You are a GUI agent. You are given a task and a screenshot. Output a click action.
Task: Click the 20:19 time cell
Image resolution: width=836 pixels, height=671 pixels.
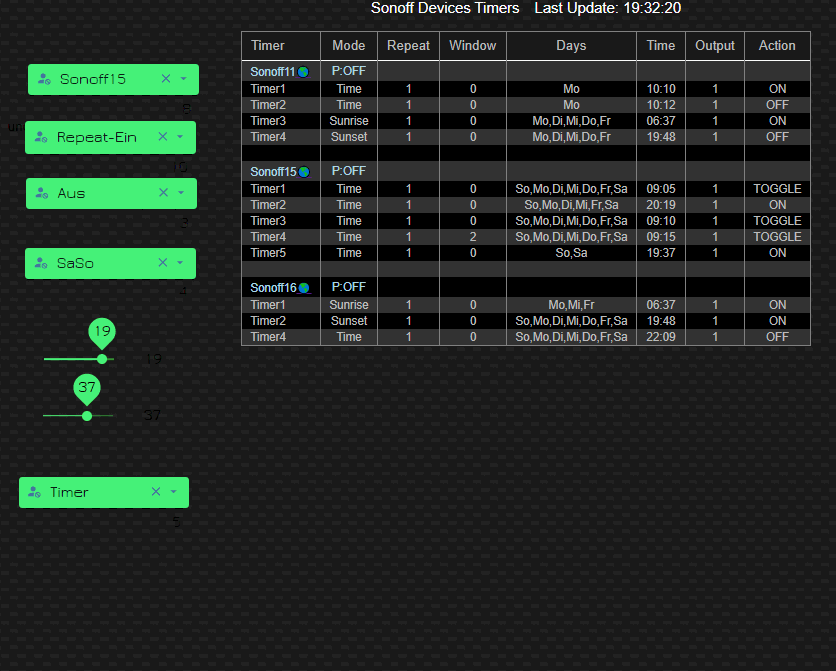tap(661, 205)
